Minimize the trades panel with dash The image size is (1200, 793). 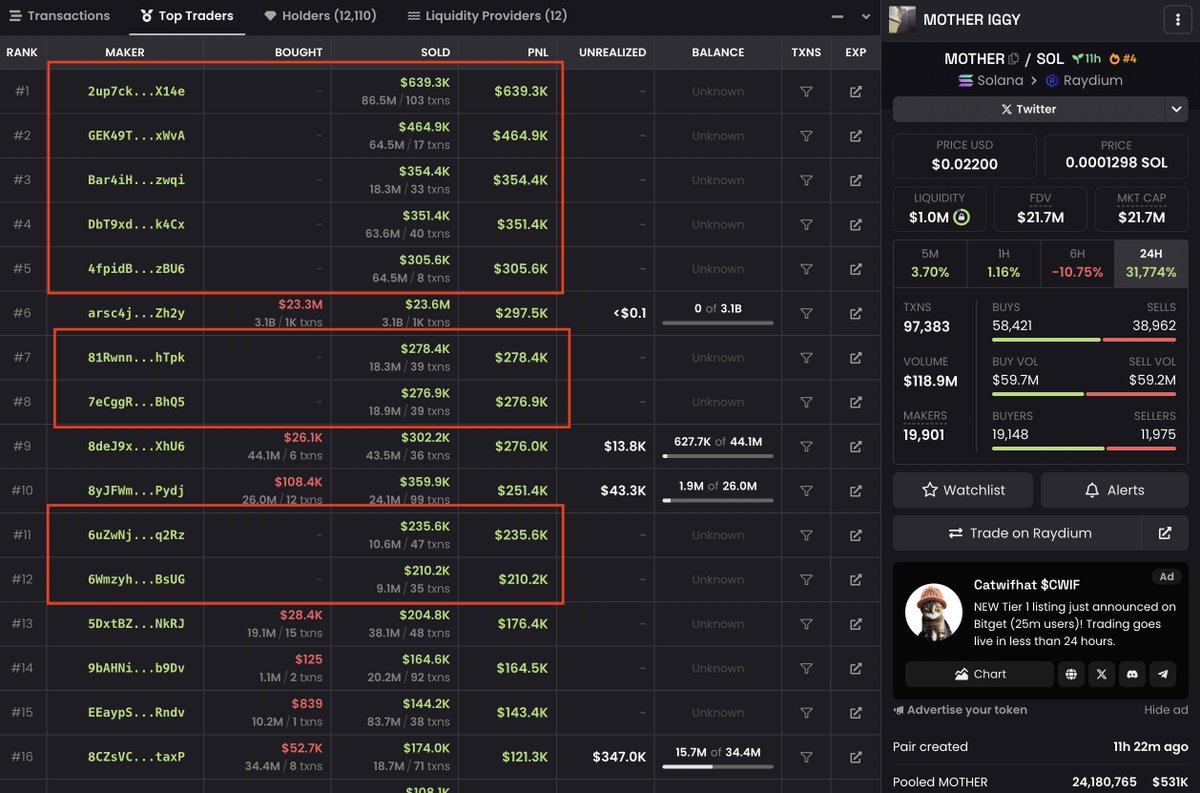[837, 17]
